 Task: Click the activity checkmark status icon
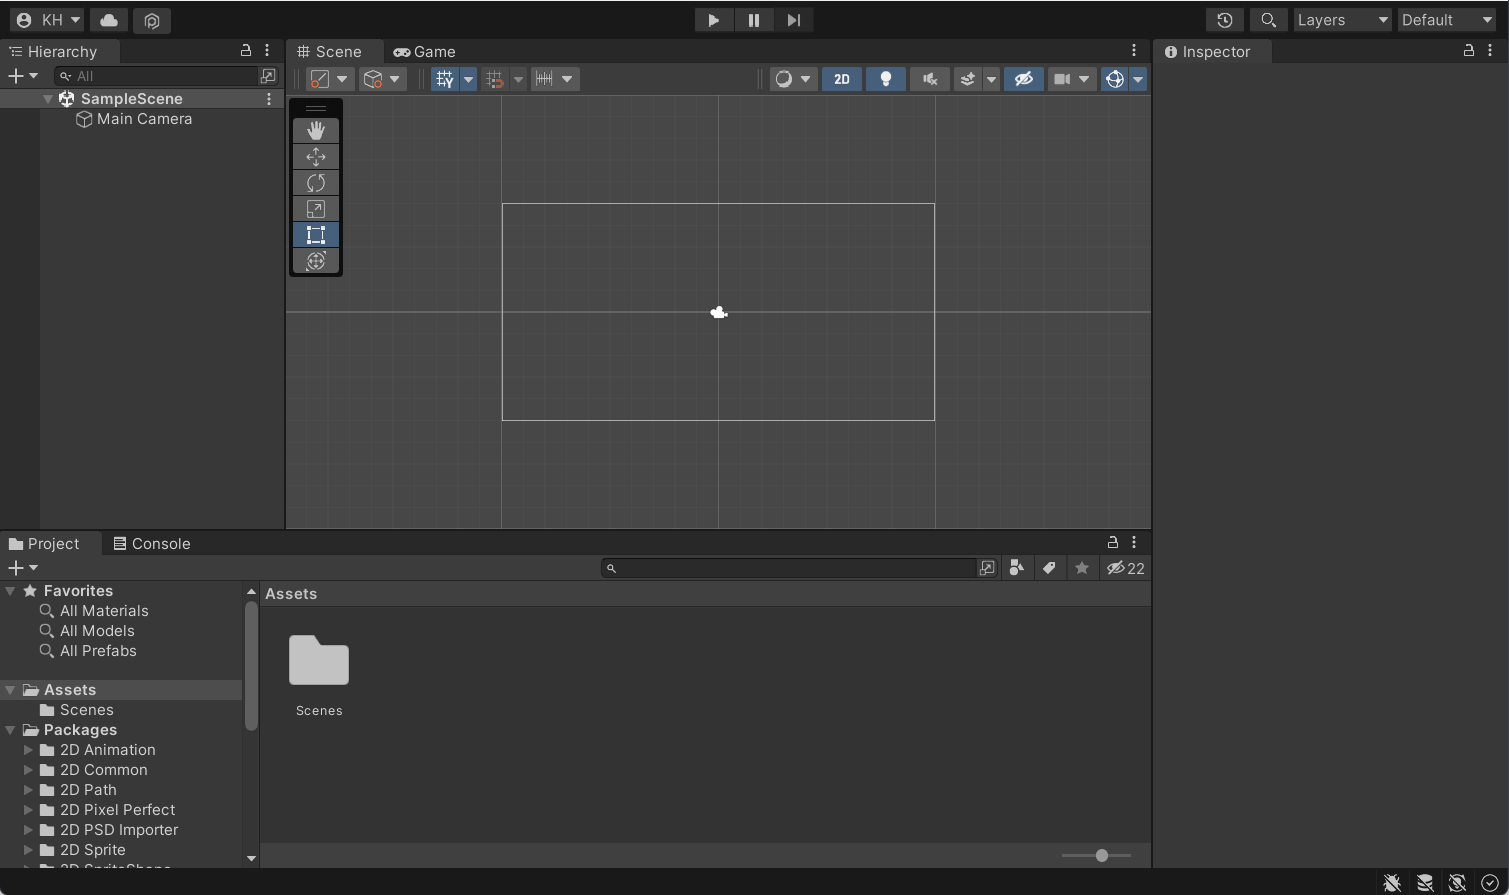(1490, 883)
